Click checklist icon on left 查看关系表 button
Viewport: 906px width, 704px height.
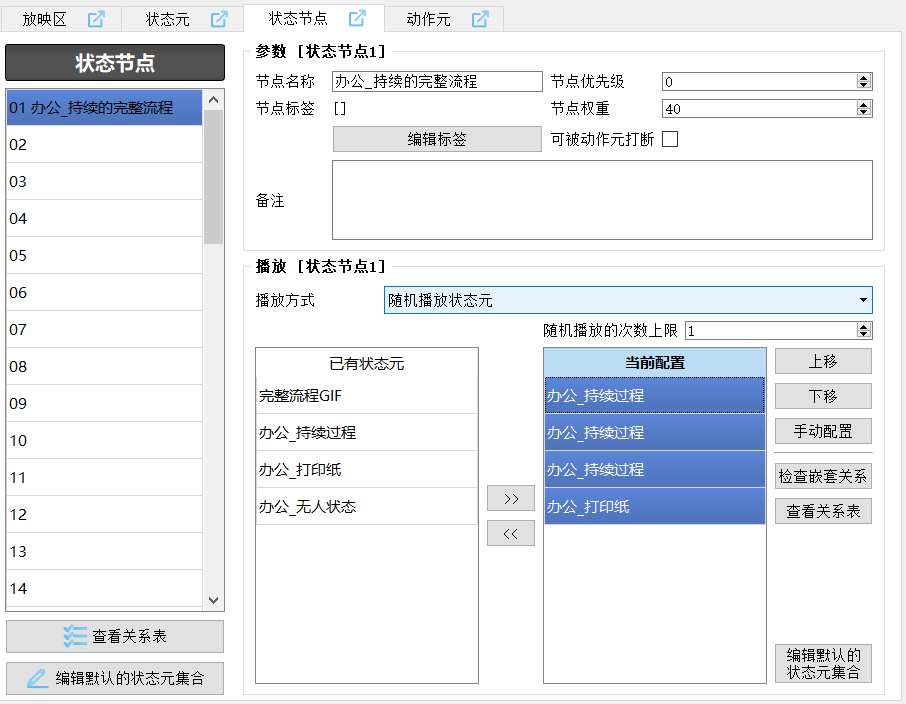[75, 636]
